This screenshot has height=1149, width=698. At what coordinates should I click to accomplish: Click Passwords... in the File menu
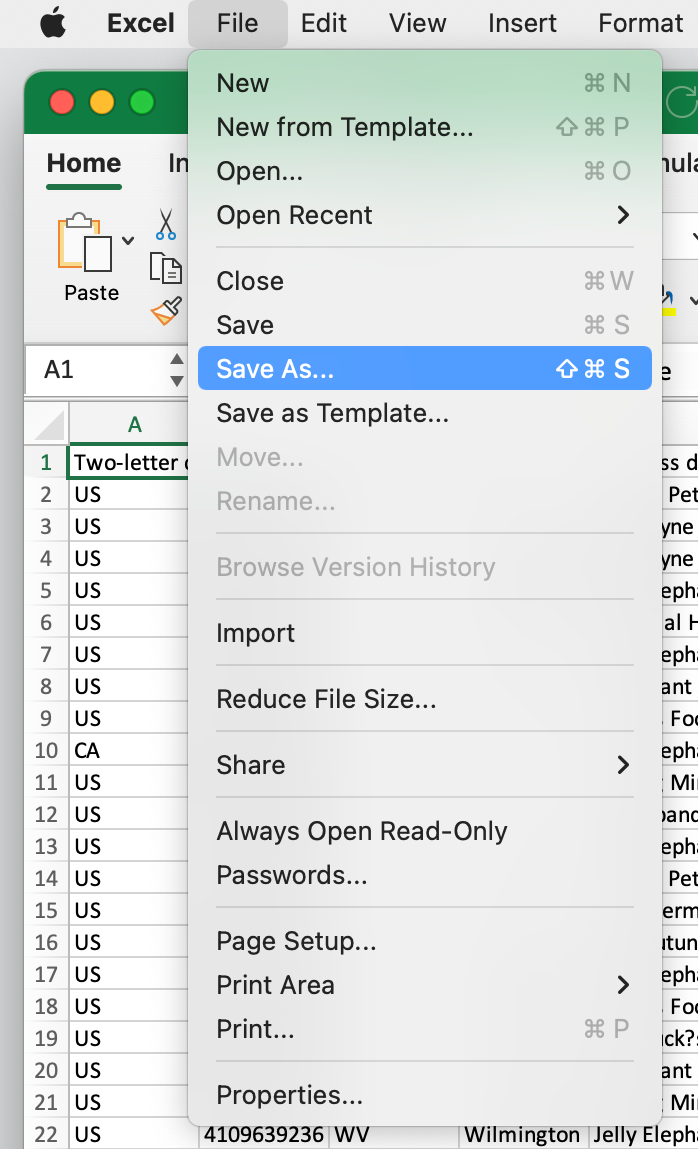pyautogui.click(x=292, y=875)
